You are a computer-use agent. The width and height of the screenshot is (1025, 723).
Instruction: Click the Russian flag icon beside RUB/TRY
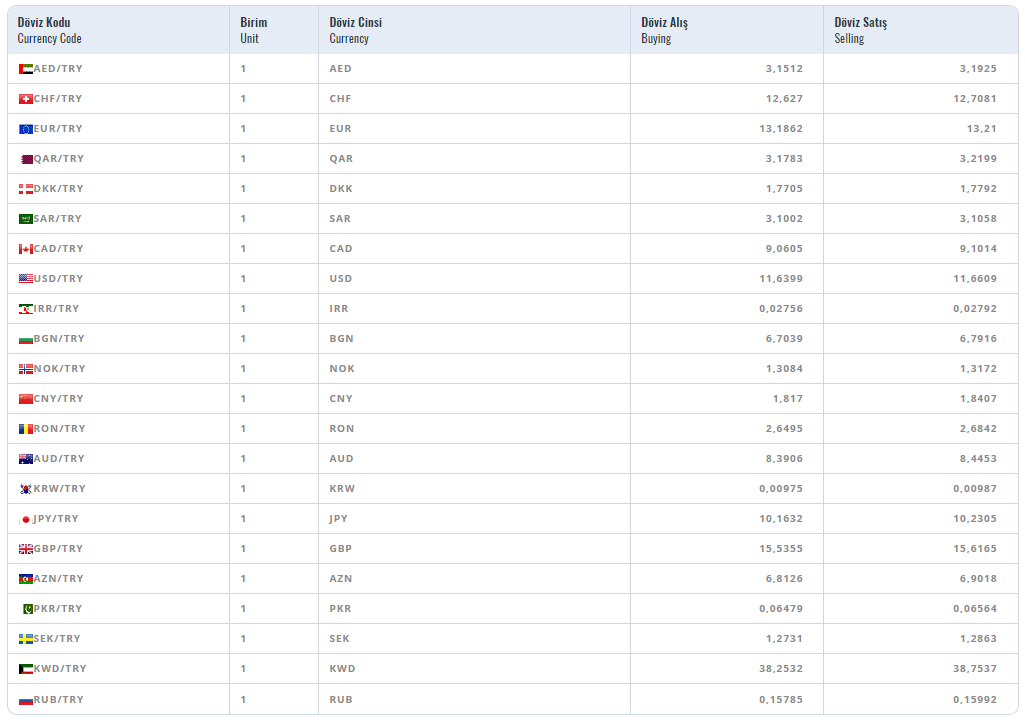tap(25, 700)
